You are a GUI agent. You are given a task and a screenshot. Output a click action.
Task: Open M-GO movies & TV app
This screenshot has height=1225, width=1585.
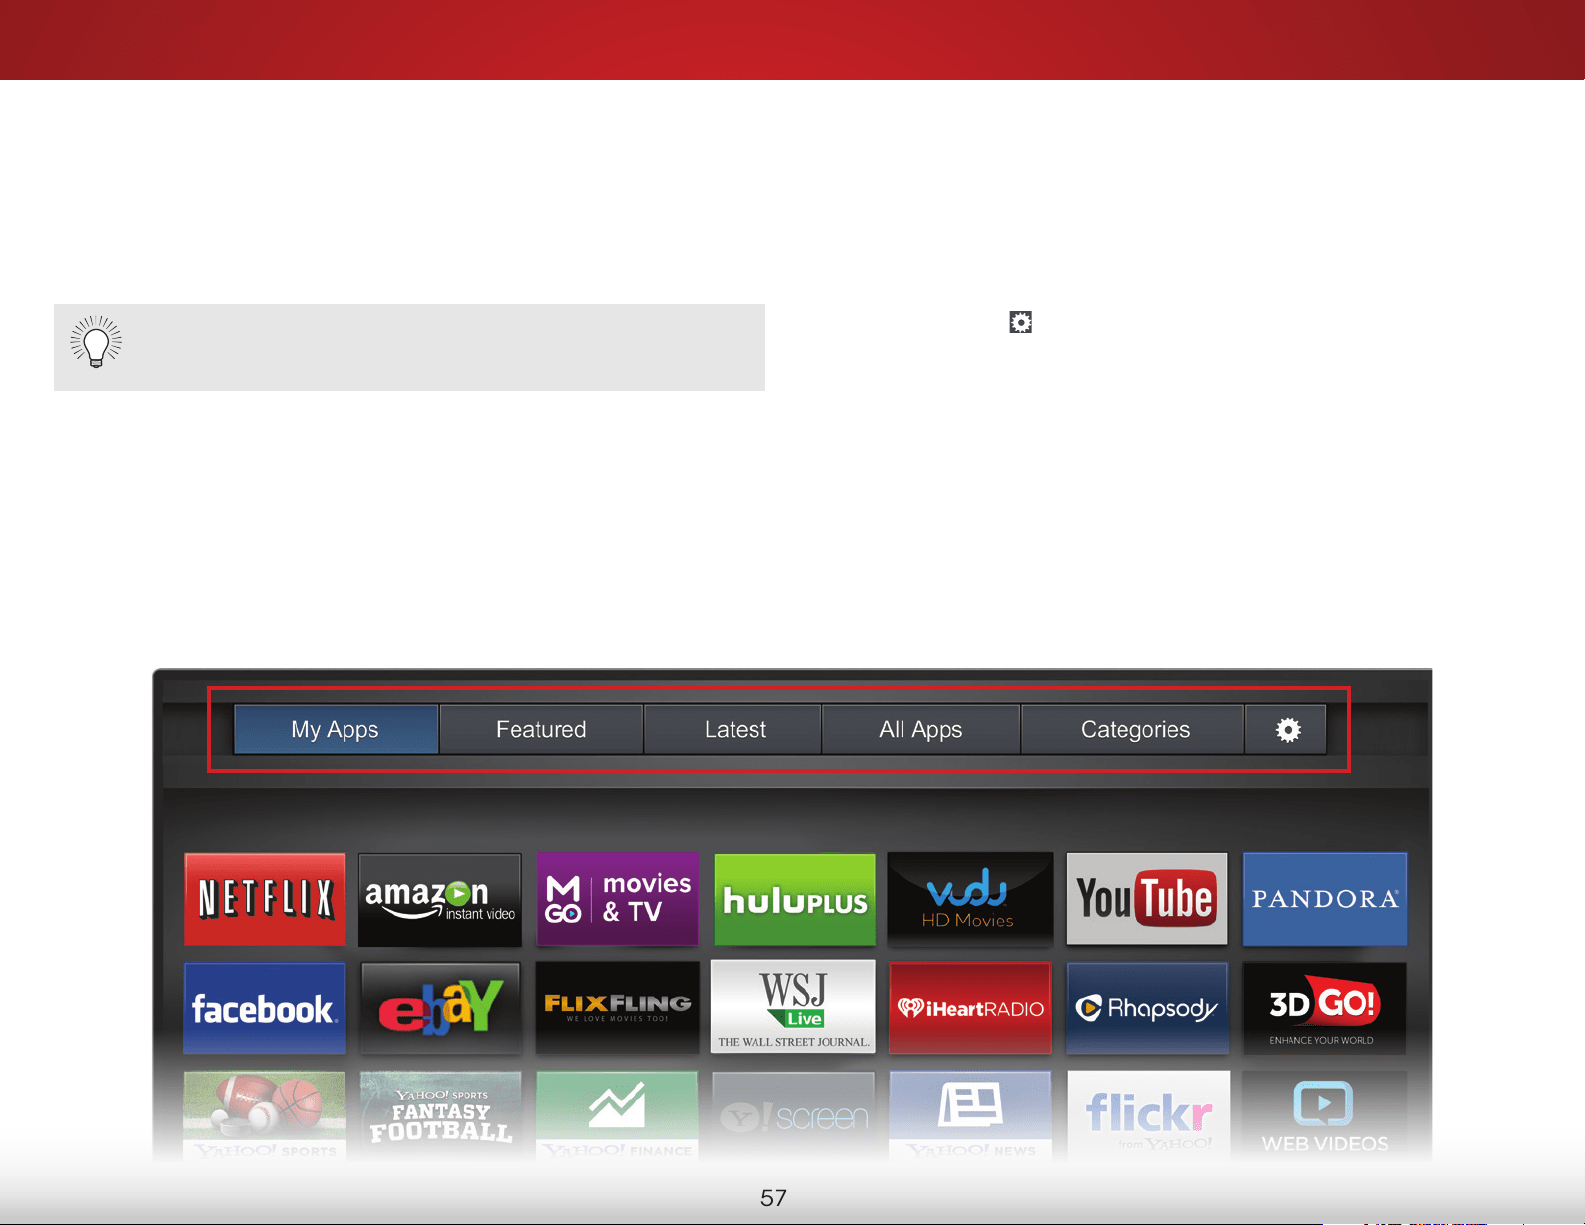point(618,899)
